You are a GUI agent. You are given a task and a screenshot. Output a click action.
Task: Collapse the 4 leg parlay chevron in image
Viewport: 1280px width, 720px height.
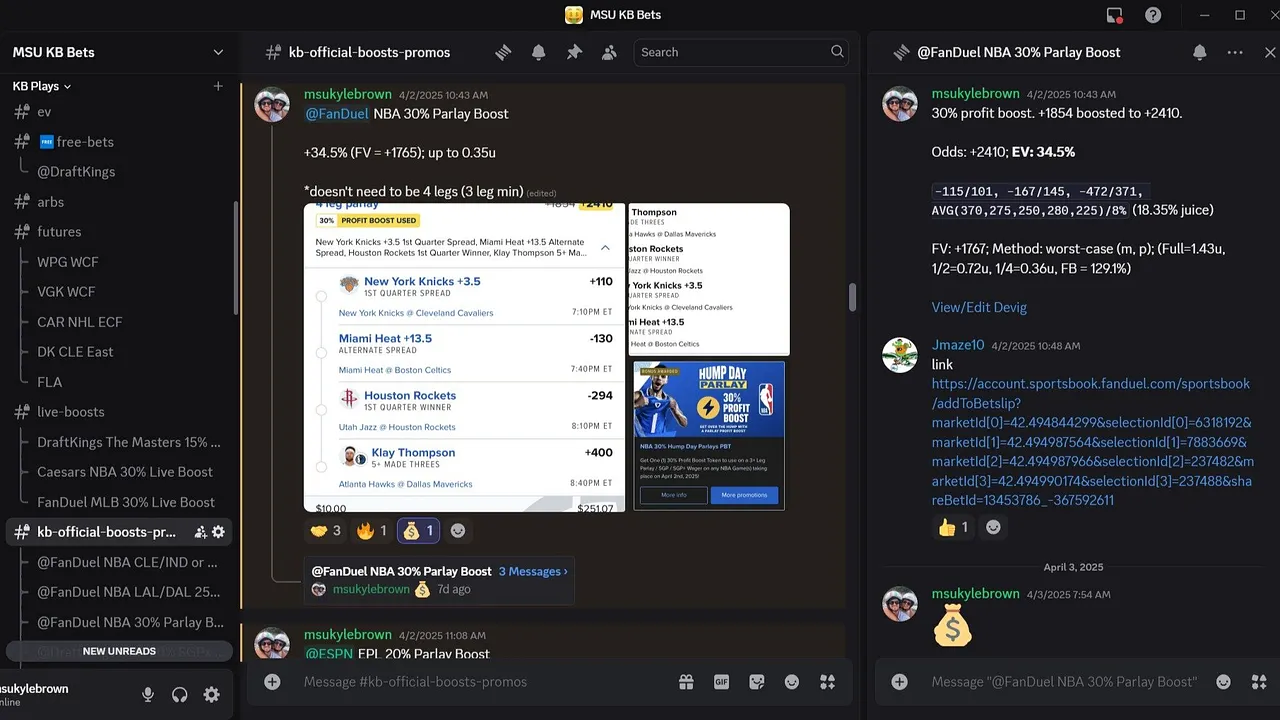pos(605,247)
